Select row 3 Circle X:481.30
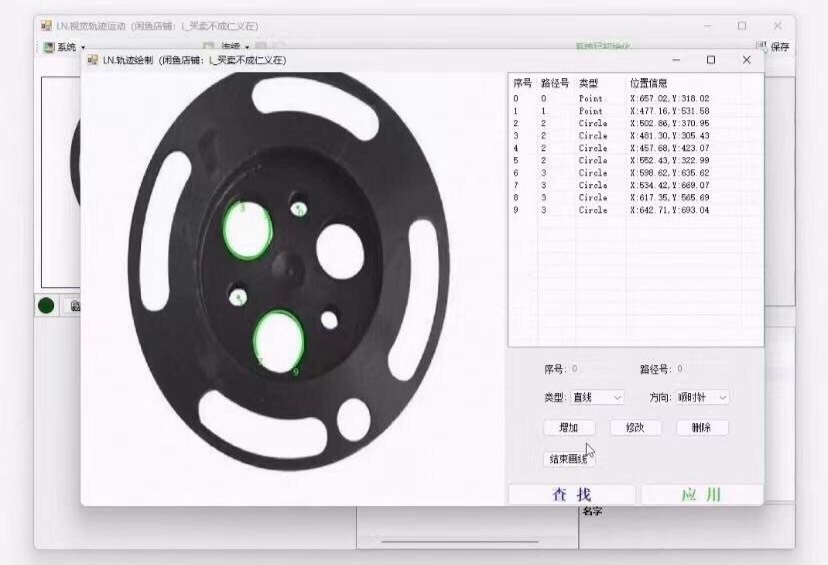 point(636,136)
